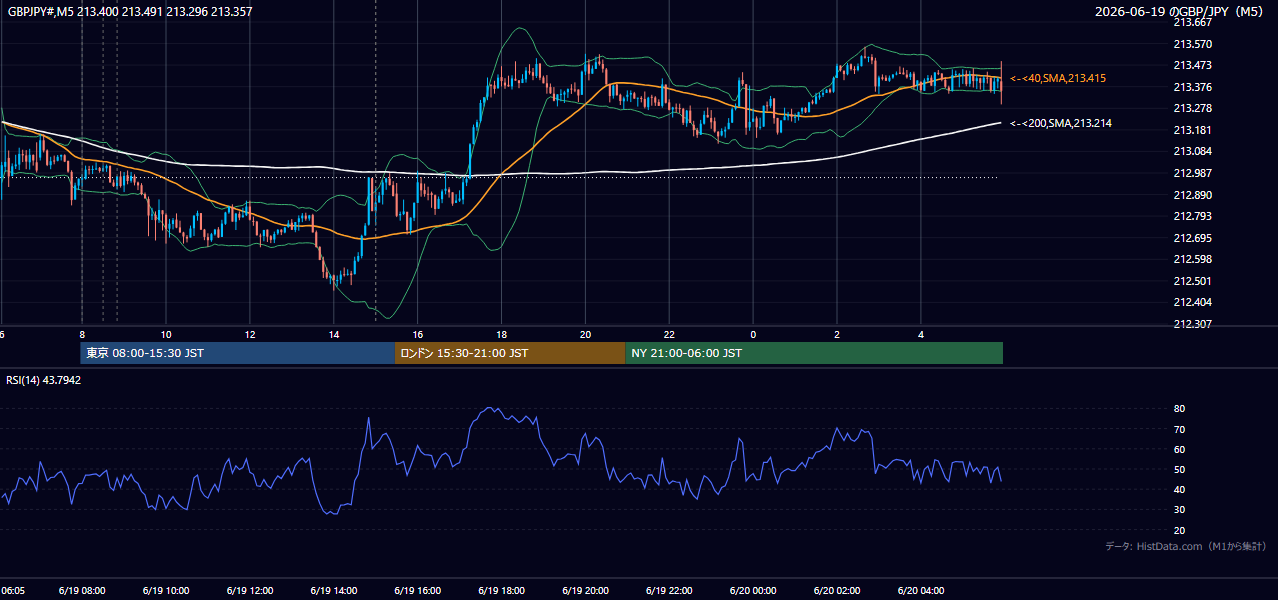Click the 6/19 08:00 bottom time label
The height and width of the screenshot is (600, 1278).
click(x=83, y=591)
